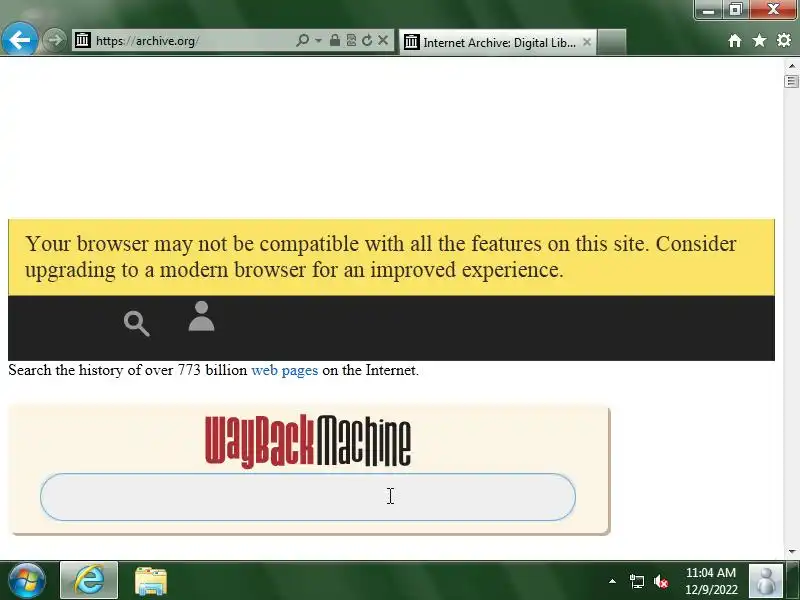The width and height of the screenshot is (800, 600).
Task: Restore down the Internet Explorer window
Action: coord(735,10)
